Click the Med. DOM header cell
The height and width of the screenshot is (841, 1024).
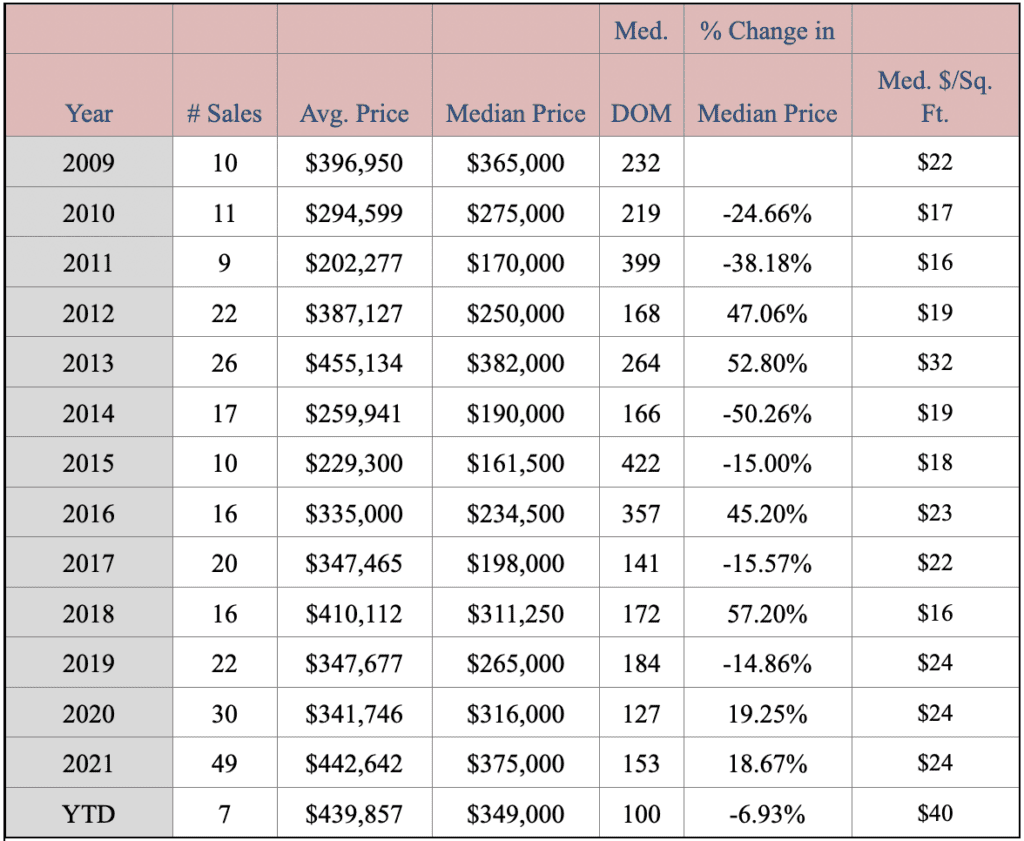pyautogui.click(x=641, y=72)
